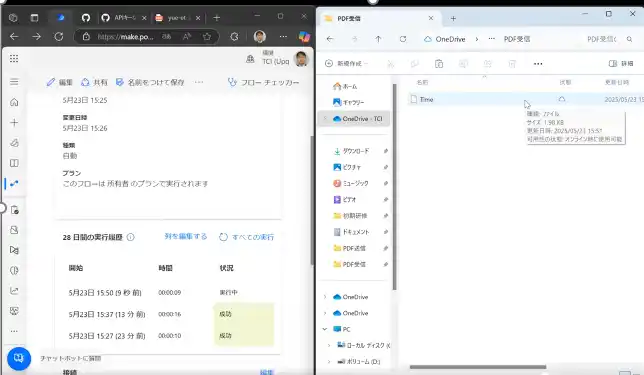644x375 pixels.
Task: Open browser settings and more ellipsis
Action: pyautogui.click(x=283, y=37)
